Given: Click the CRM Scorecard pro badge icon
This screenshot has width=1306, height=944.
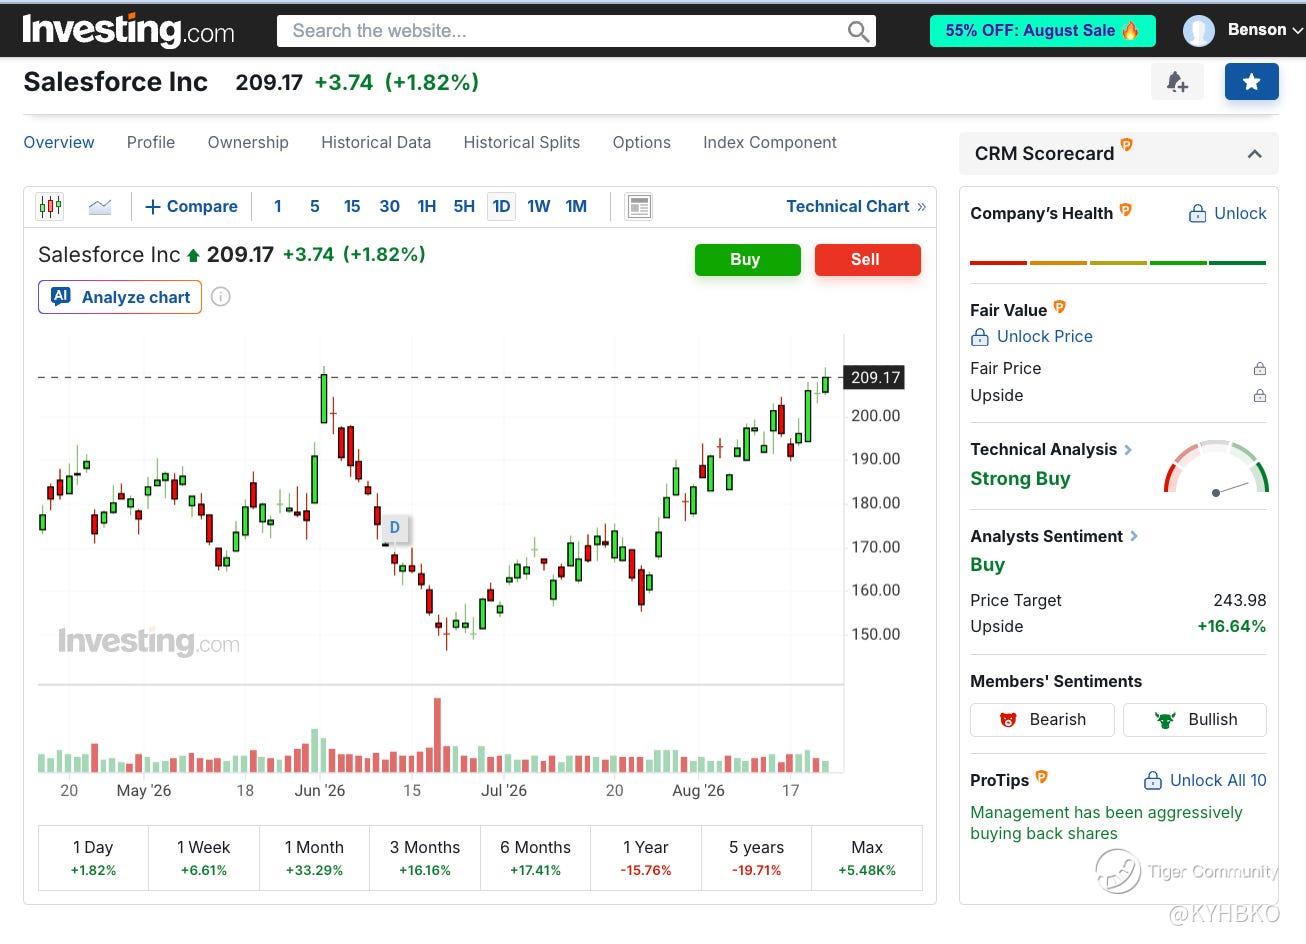Looking at the screenshot, I should tap(1127, 145).
